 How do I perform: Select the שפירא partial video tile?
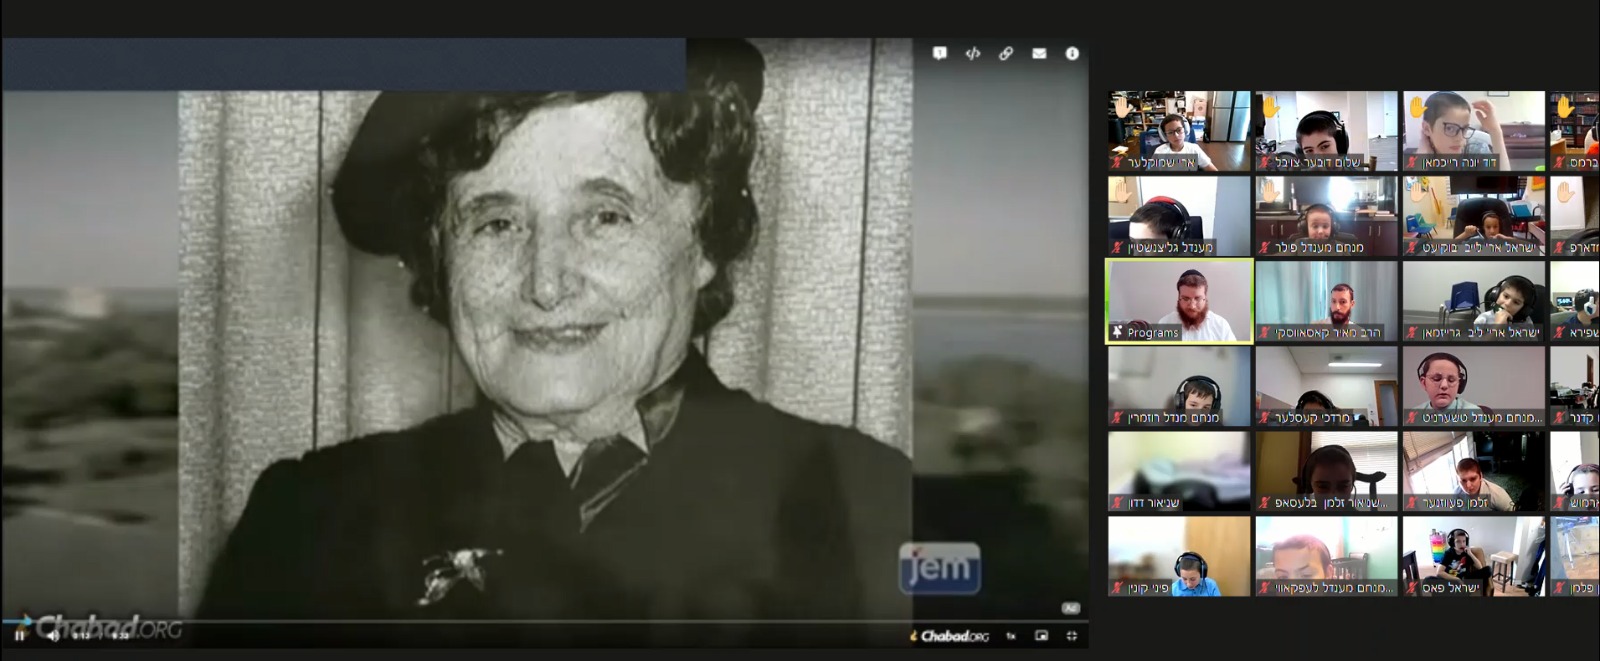tap(1575, 301)
